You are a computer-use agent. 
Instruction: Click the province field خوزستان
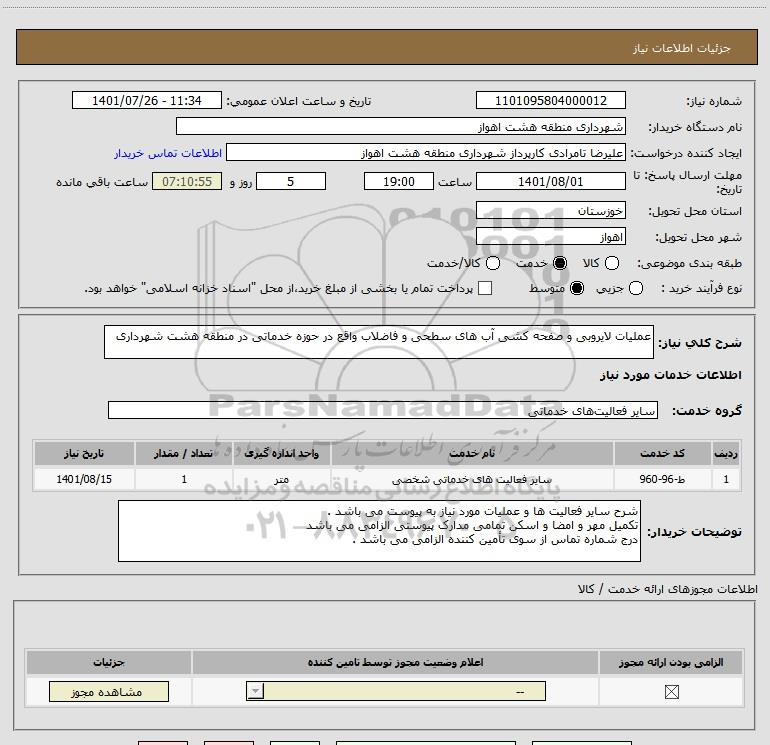click(550, 211)
